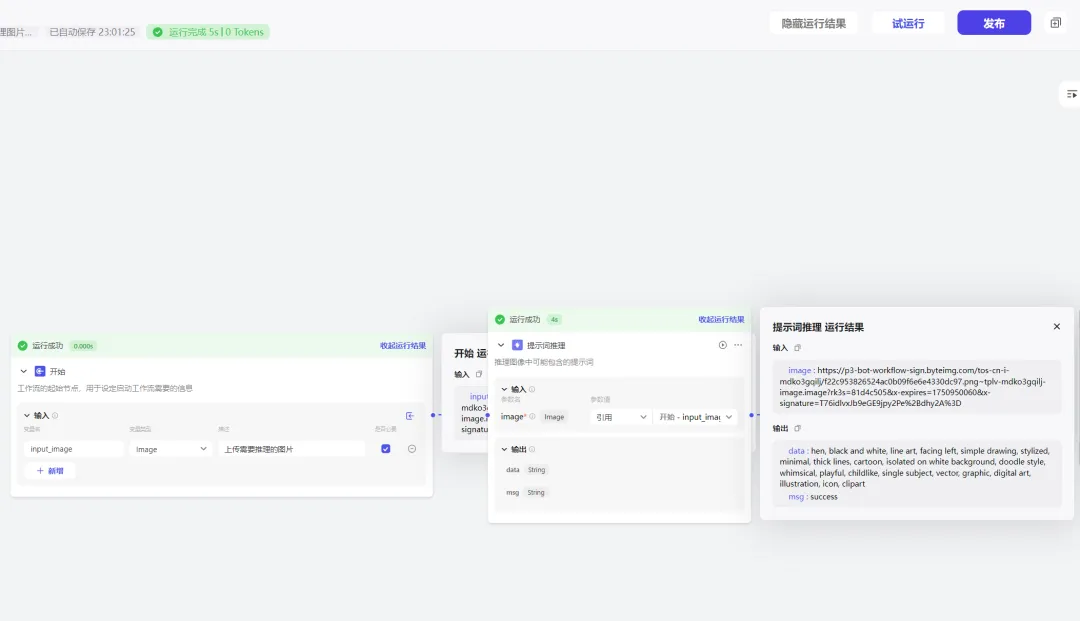This screenshot has width=1080, height=621.
Task: Collapse the 输入 section in 提示词推理 node
Action: (504, 390)
